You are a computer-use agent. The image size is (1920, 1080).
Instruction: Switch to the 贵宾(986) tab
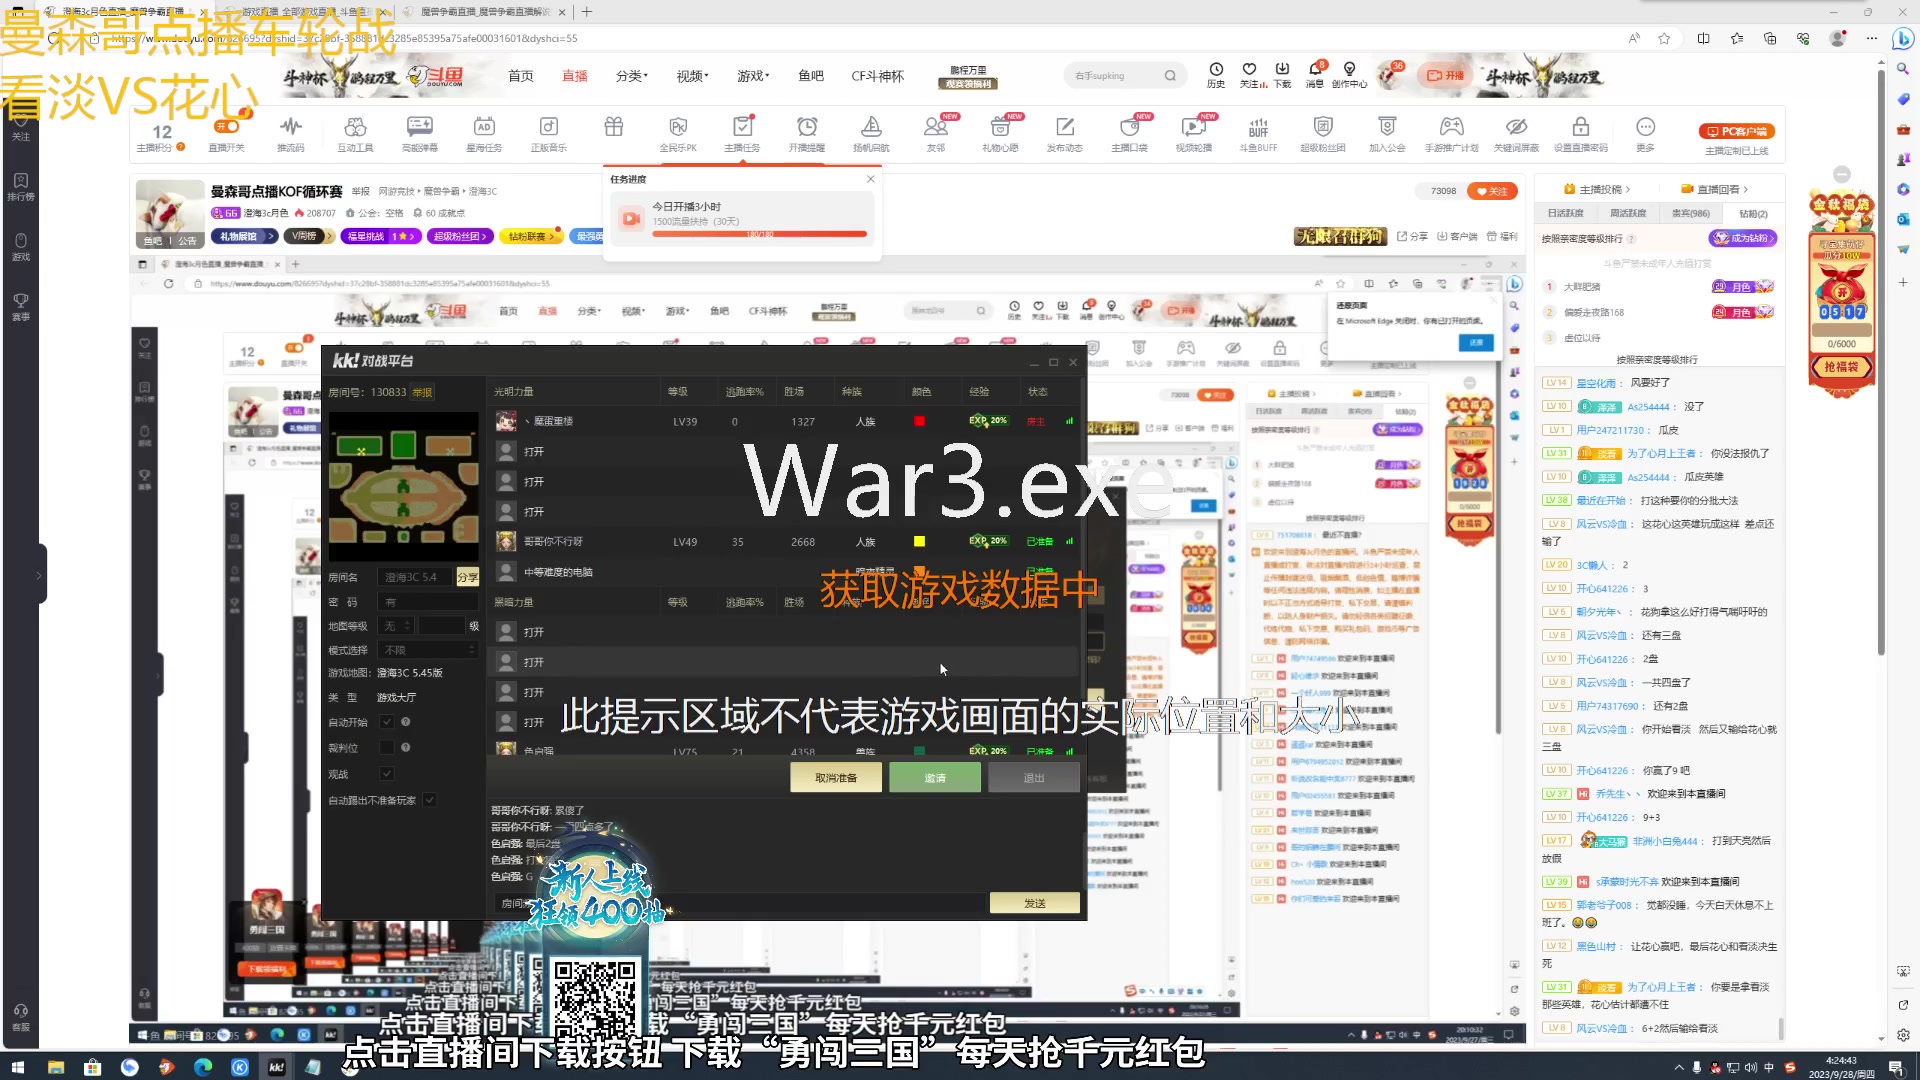1691,213
